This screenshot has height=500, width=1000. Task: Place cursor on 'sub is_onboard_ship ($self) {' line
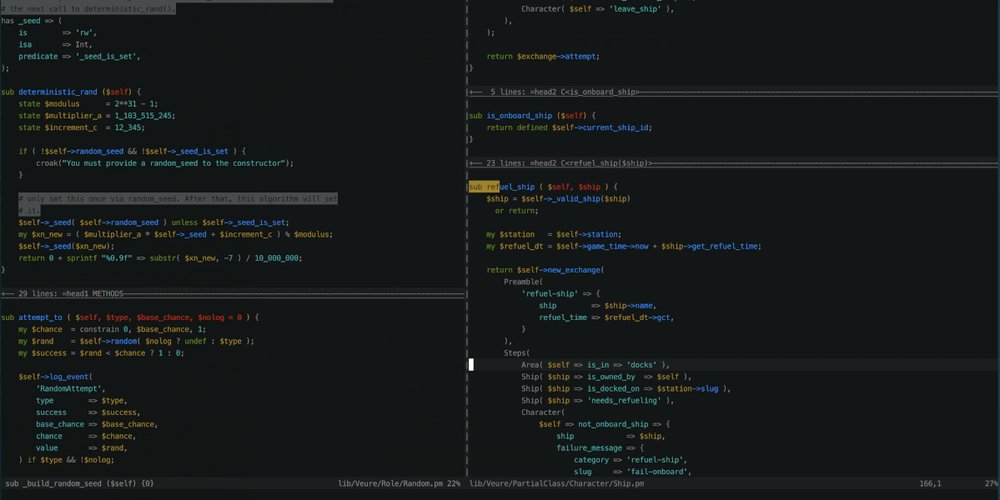click(x=533, y=115)
